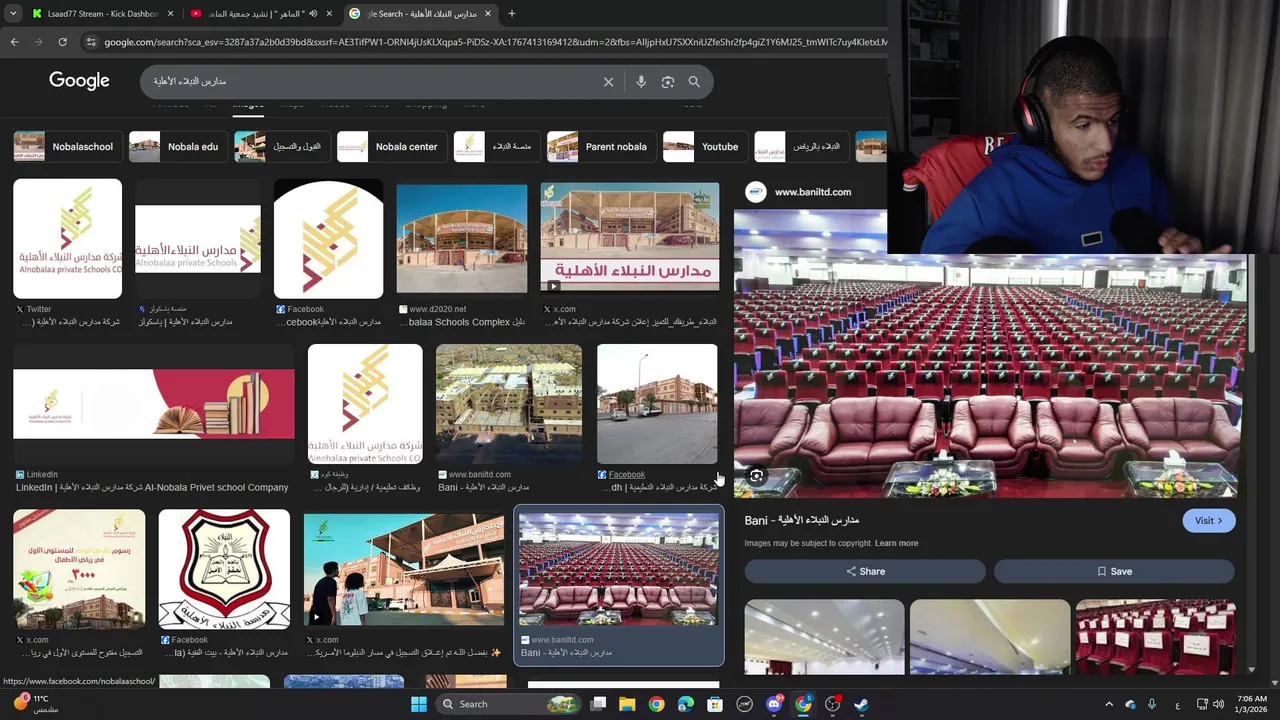Click the search query input field
This screenshot has width=1280, height=720.
(370, 82)
